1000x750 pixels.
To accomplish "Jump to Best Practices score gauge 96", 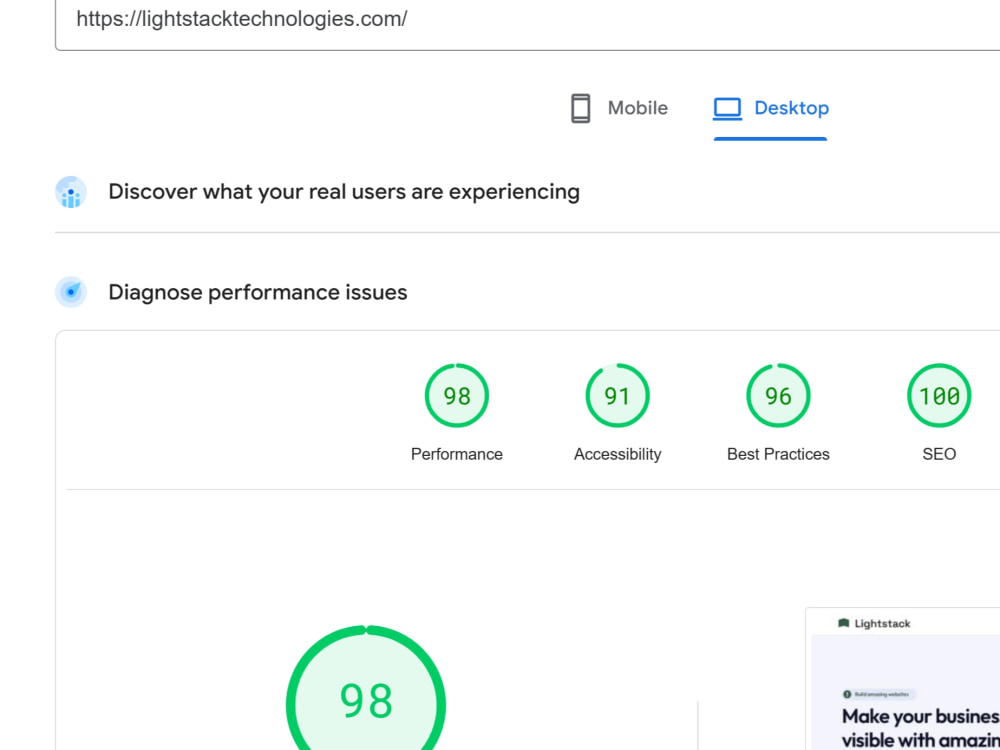I will (778, 395).
